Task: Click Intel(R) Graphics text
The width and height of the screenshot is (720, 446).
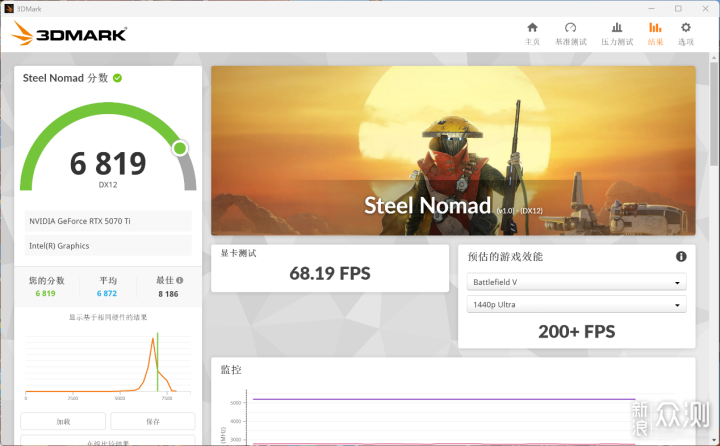Action: click(x=59, y=246)
